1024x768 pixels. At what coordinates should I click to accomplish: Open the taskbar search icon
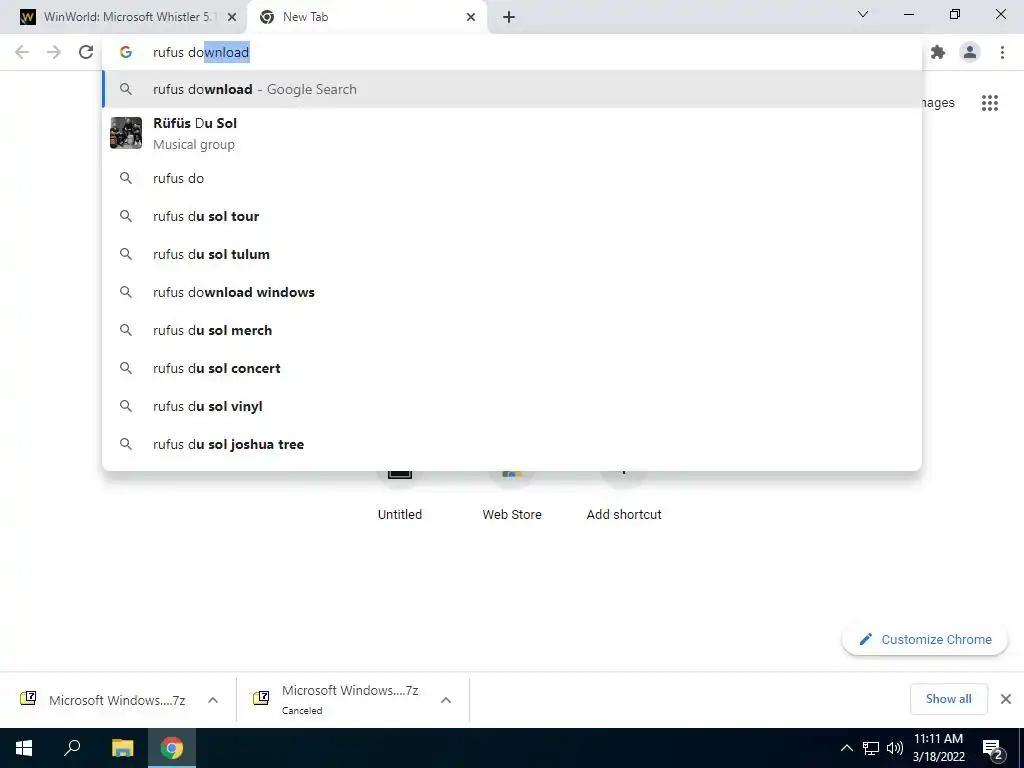[x=72, y=748]
